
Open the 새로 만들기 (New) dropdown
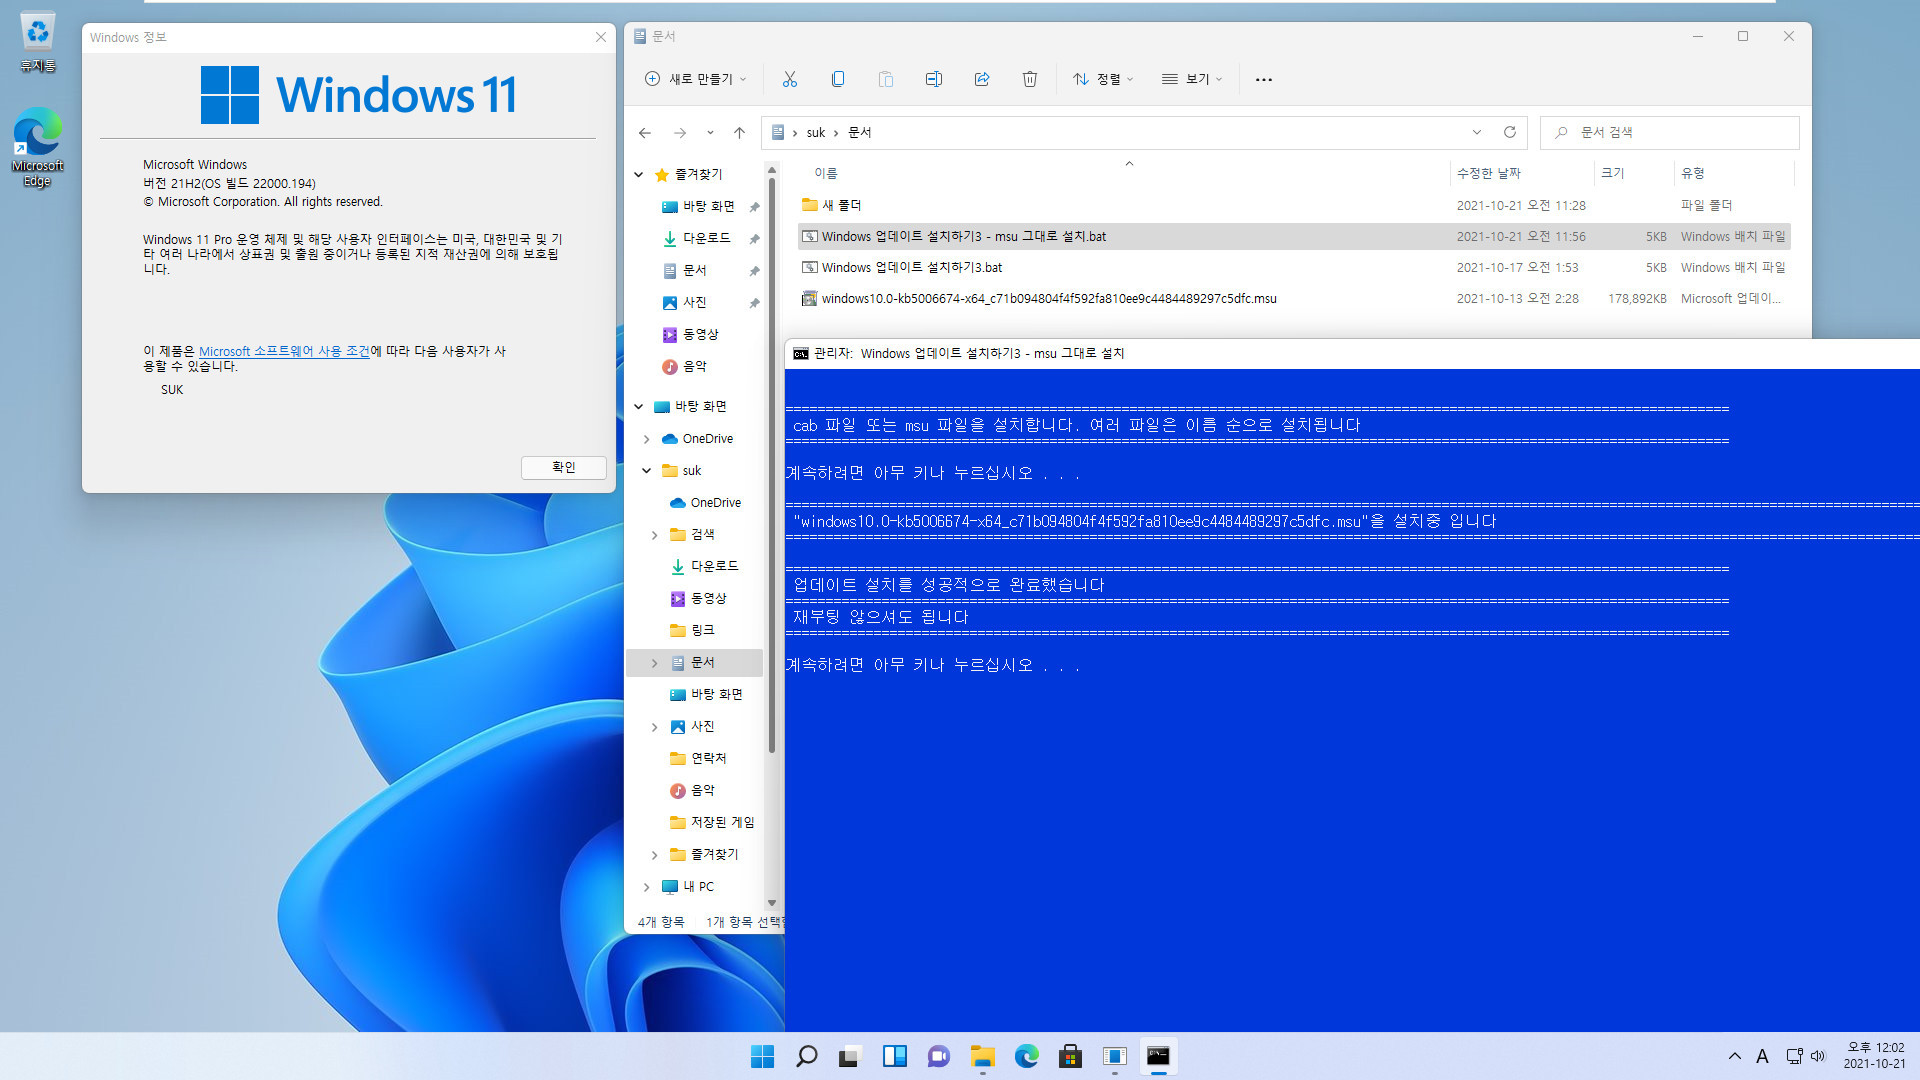[696, 79]
